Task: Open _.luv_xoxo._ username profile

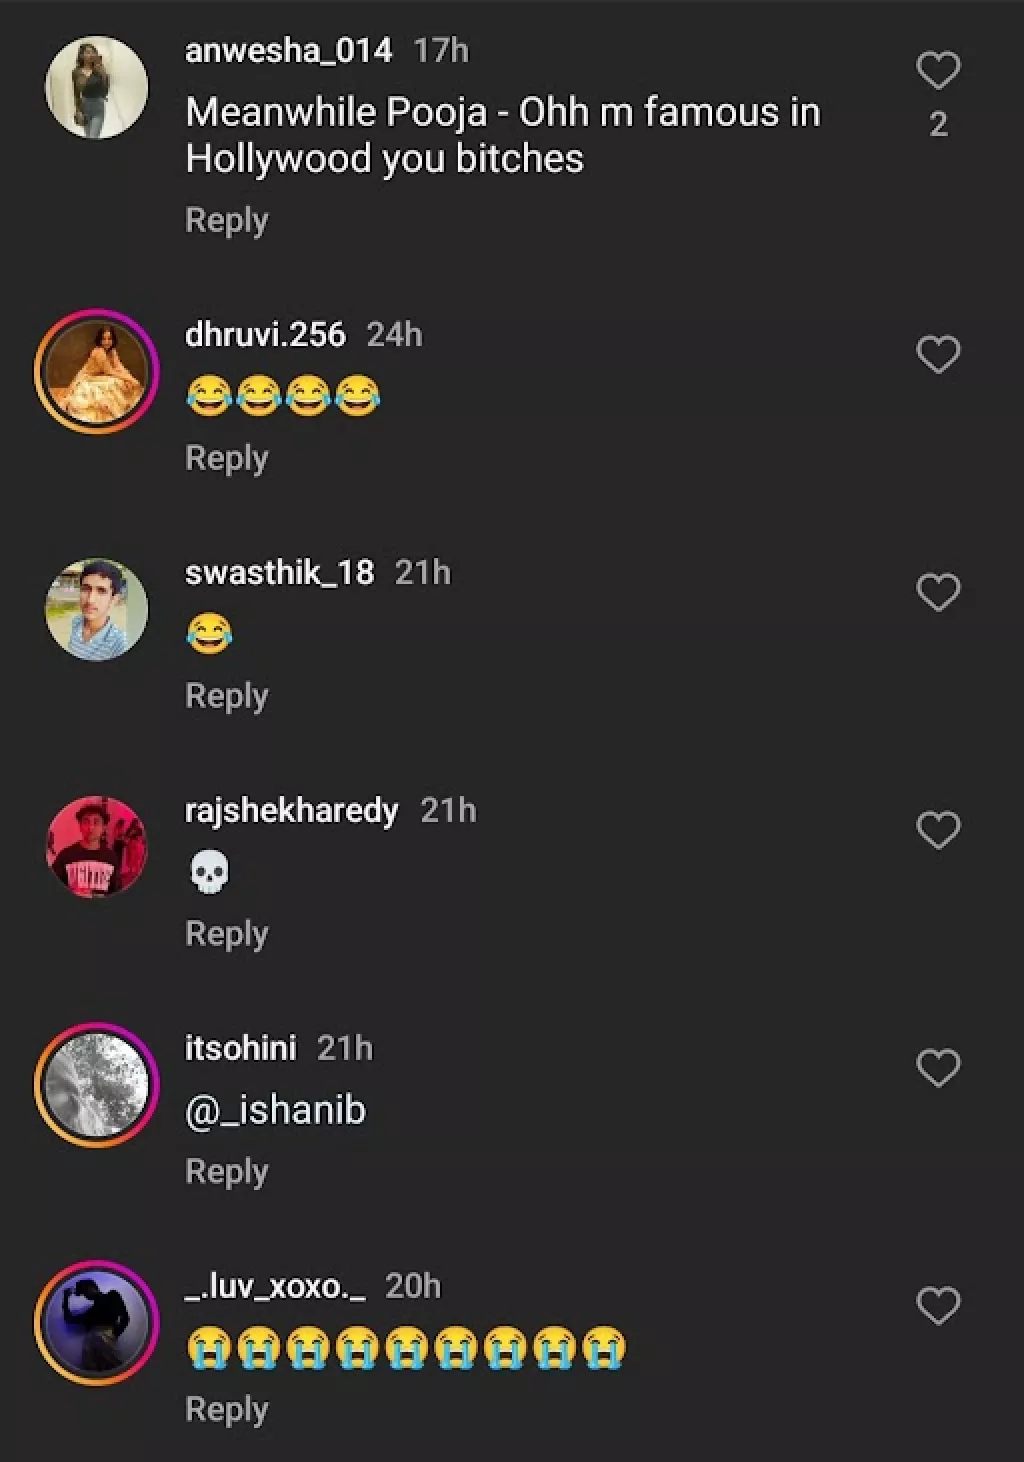Action: tap(275, 1286)
